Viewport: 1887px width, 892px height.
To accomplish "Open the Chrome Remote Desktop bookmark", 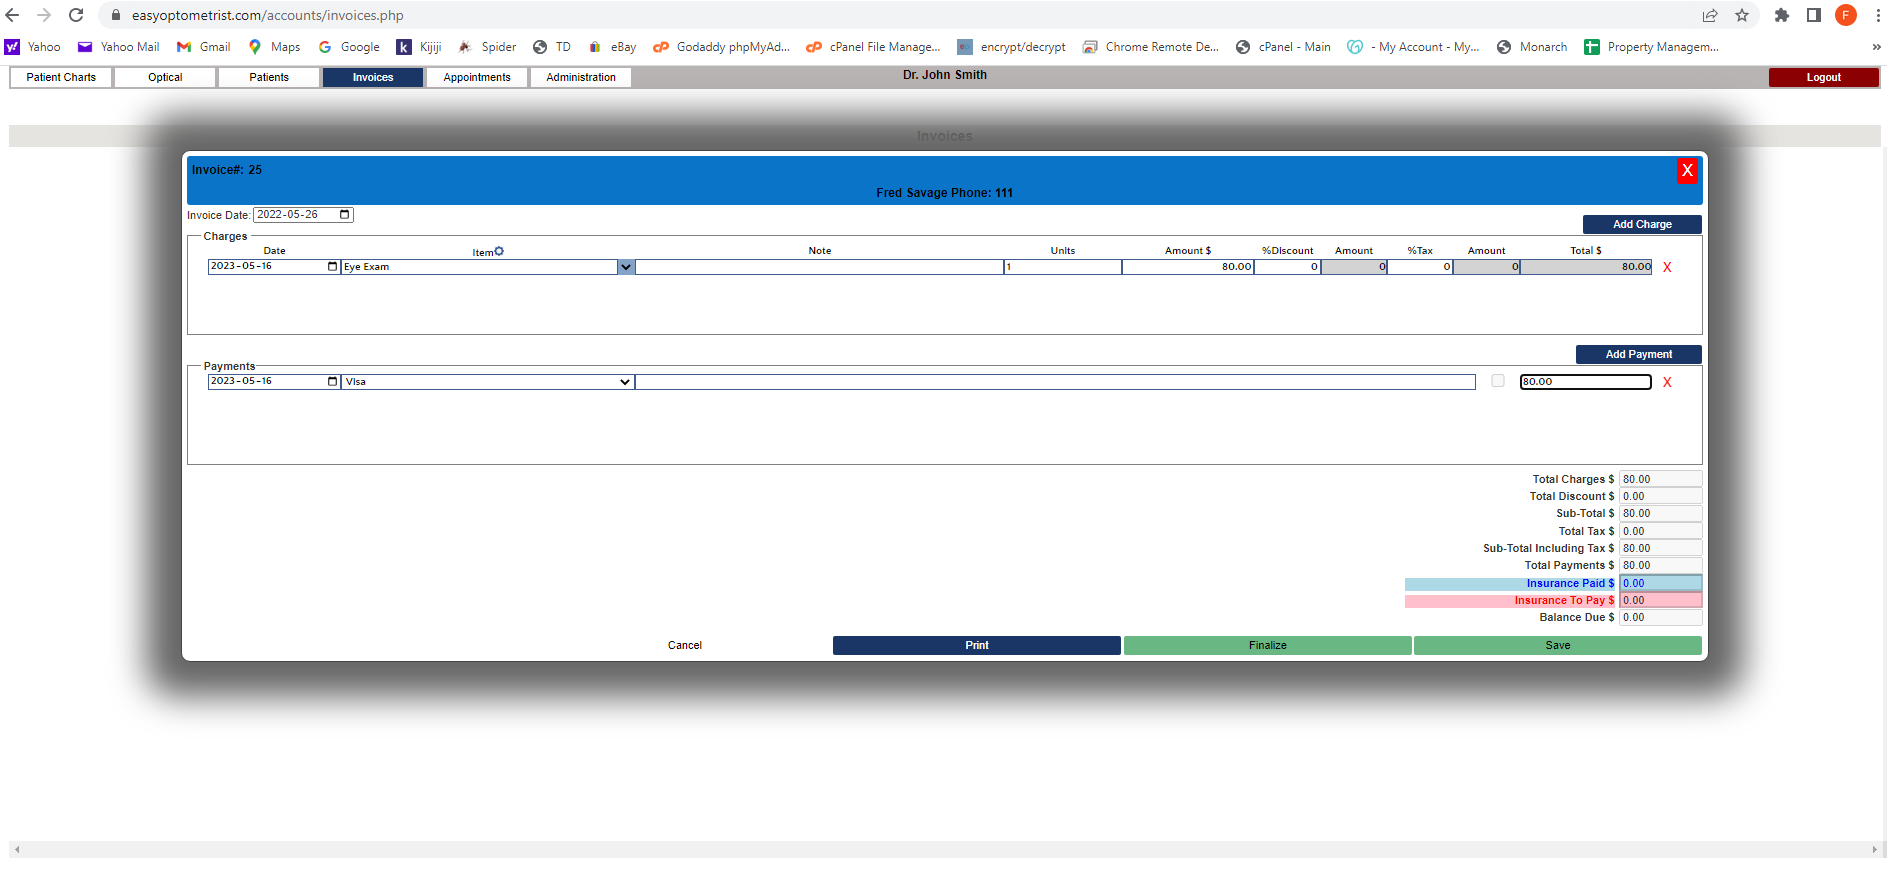I will click(x=1151, y=47).
